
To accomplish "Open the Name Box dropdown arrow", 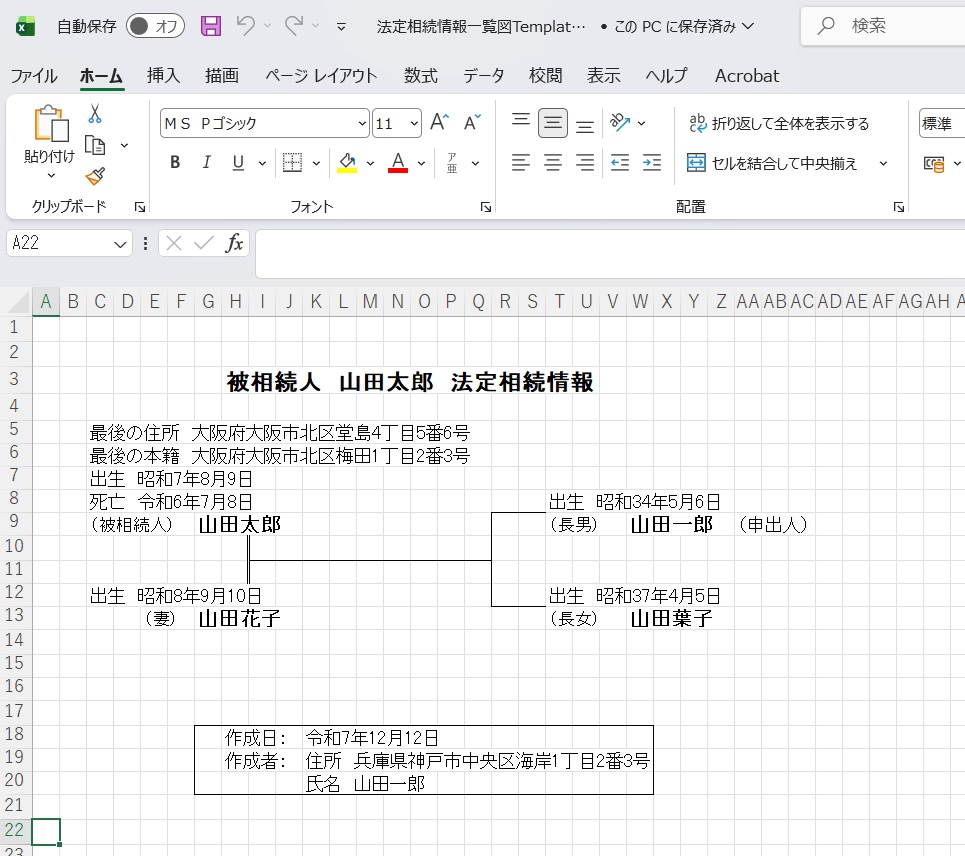I will (121, 243).
